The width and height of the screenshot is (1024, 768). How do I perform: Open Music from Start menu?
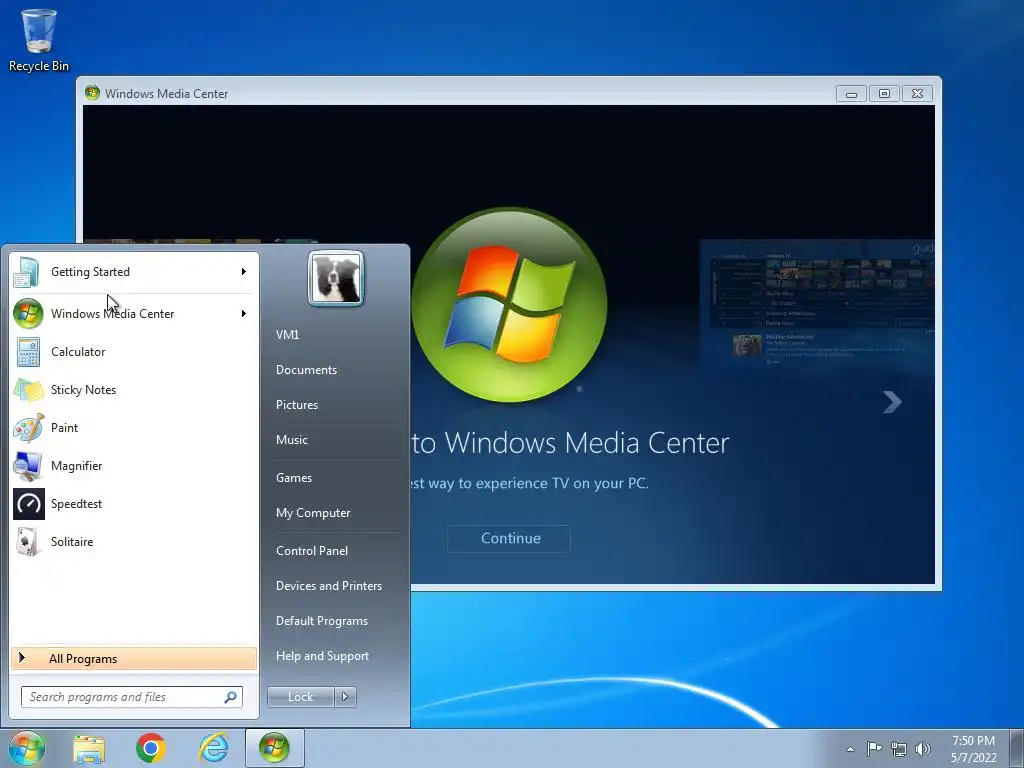291,440
